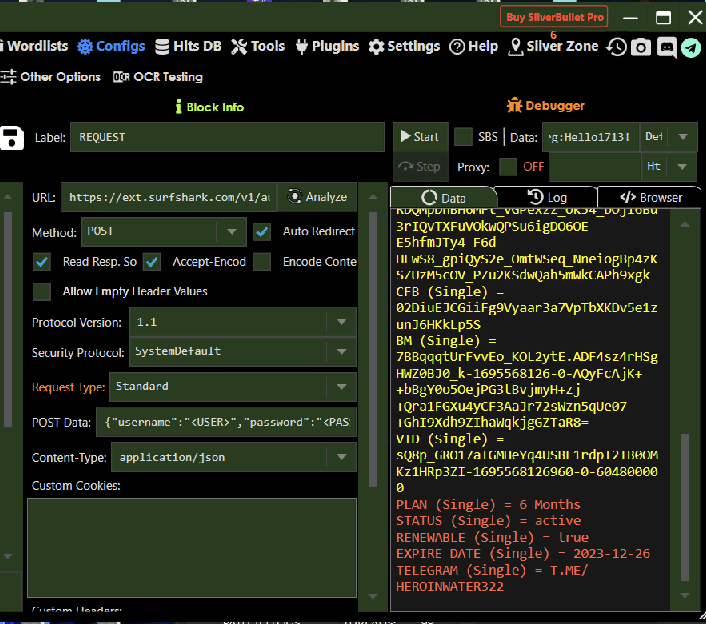706x624 pixels.
Task: Toggle the Auto Redirect checkbox
Action: pos(262,232)
